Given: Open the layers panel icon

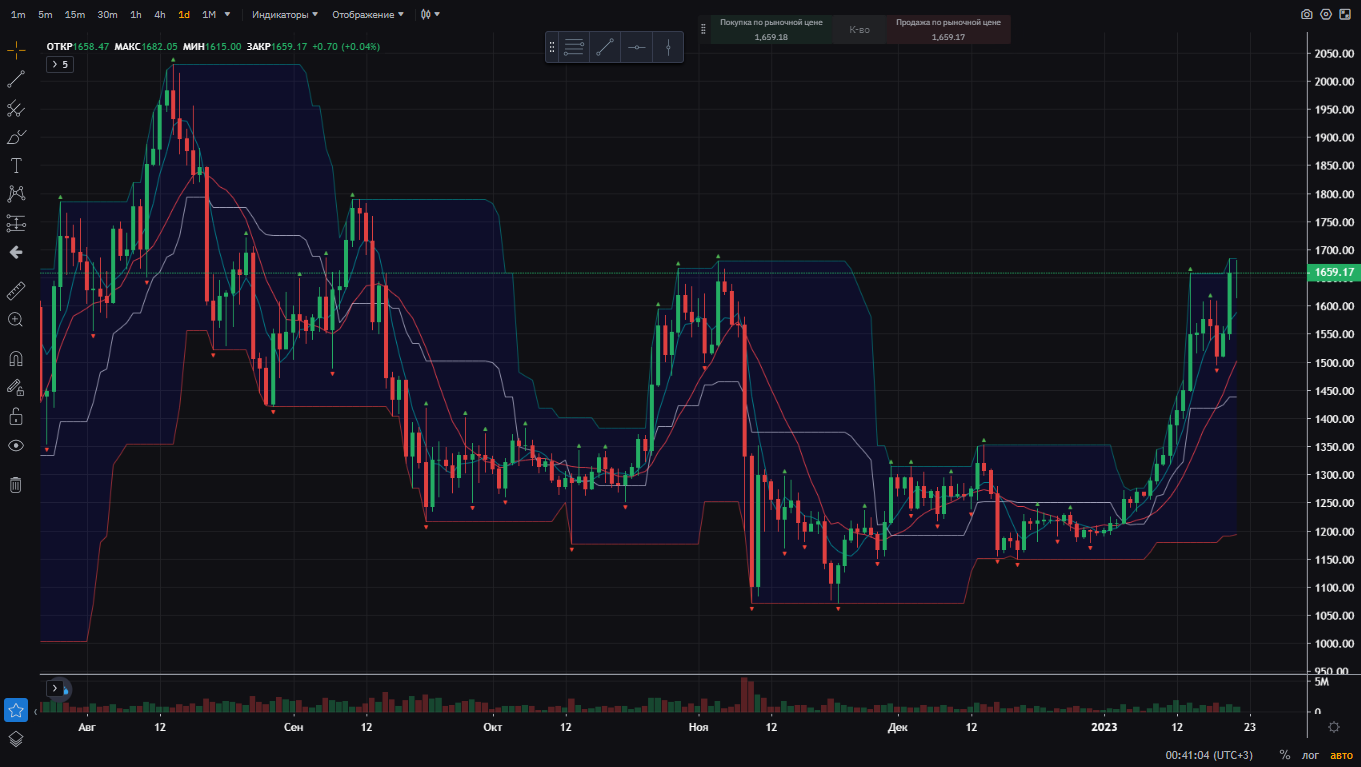Looking at the screenshot, I should (16, 740).
